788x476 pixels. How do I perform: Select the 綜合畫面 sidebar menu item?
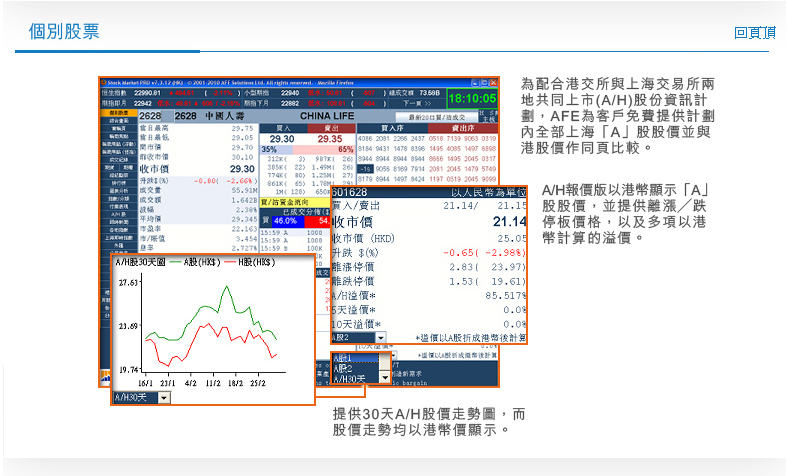click(119, 121)
